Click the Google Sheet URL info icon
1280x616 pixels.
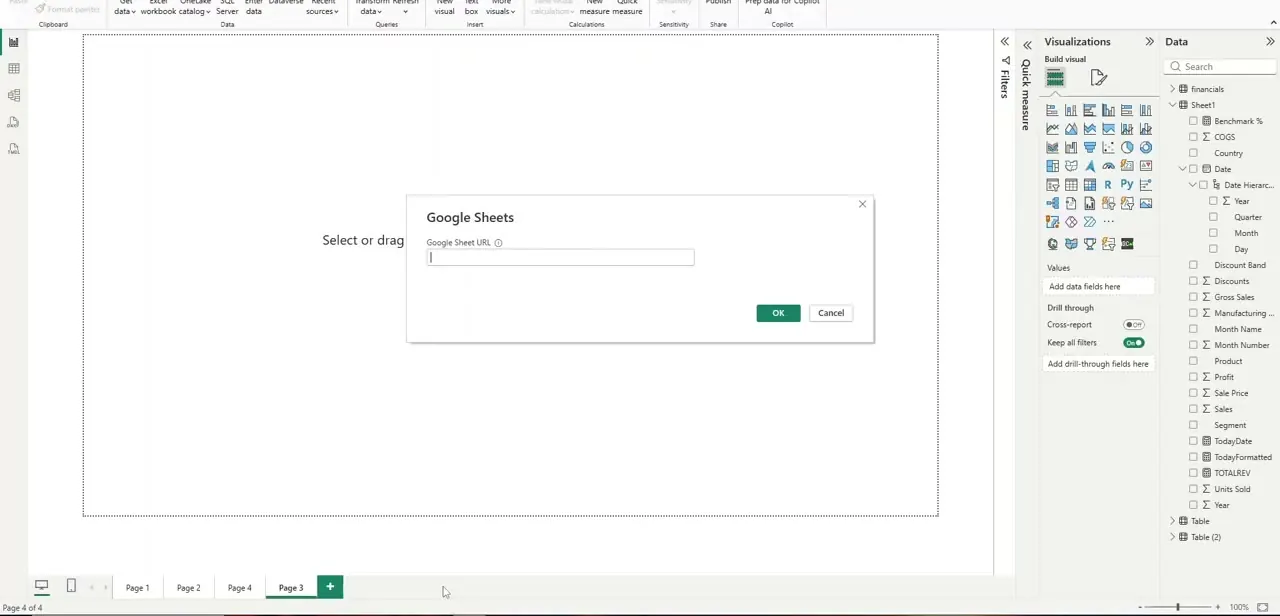498,243
